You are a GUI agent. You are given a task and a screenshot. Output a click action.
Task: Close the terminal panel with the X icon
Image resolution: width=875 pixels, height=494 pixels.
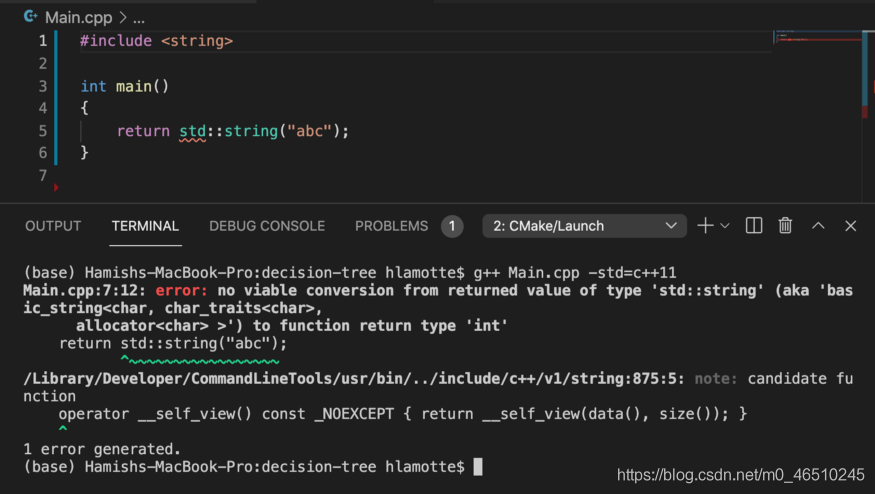pyautogui.click(x=851, y=226)
